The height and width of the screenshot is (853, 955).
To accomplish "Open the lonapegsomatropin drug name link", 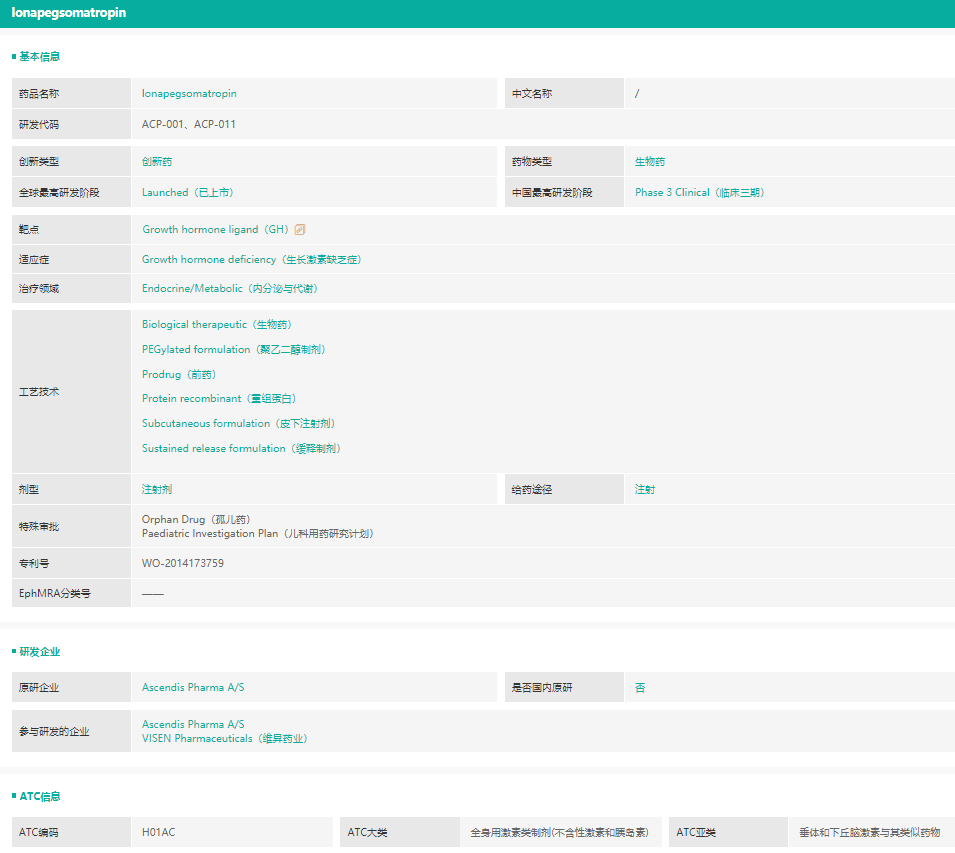I will pos(189,93).
